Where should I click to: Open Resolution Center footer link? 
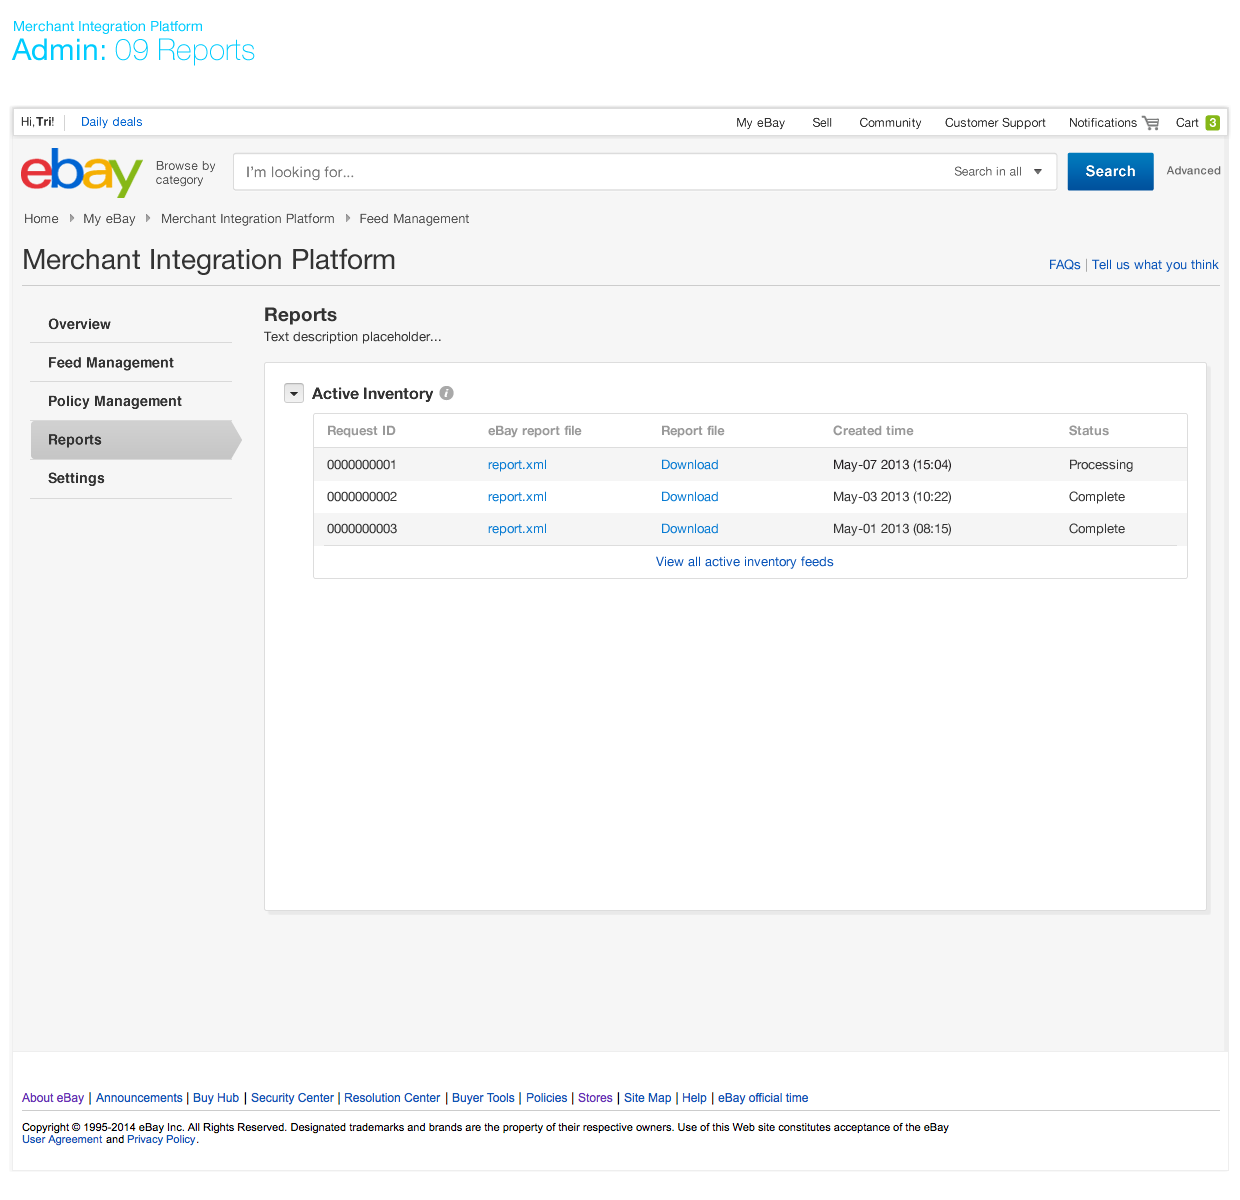pyautogui.click(x=392, y=1098)
